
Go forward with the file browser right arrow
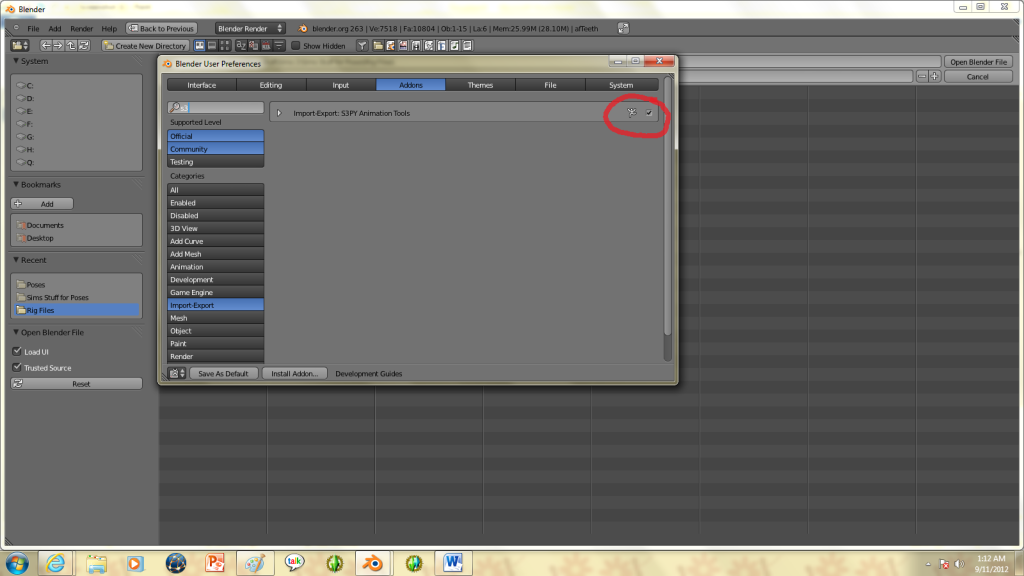coord(58,46)
